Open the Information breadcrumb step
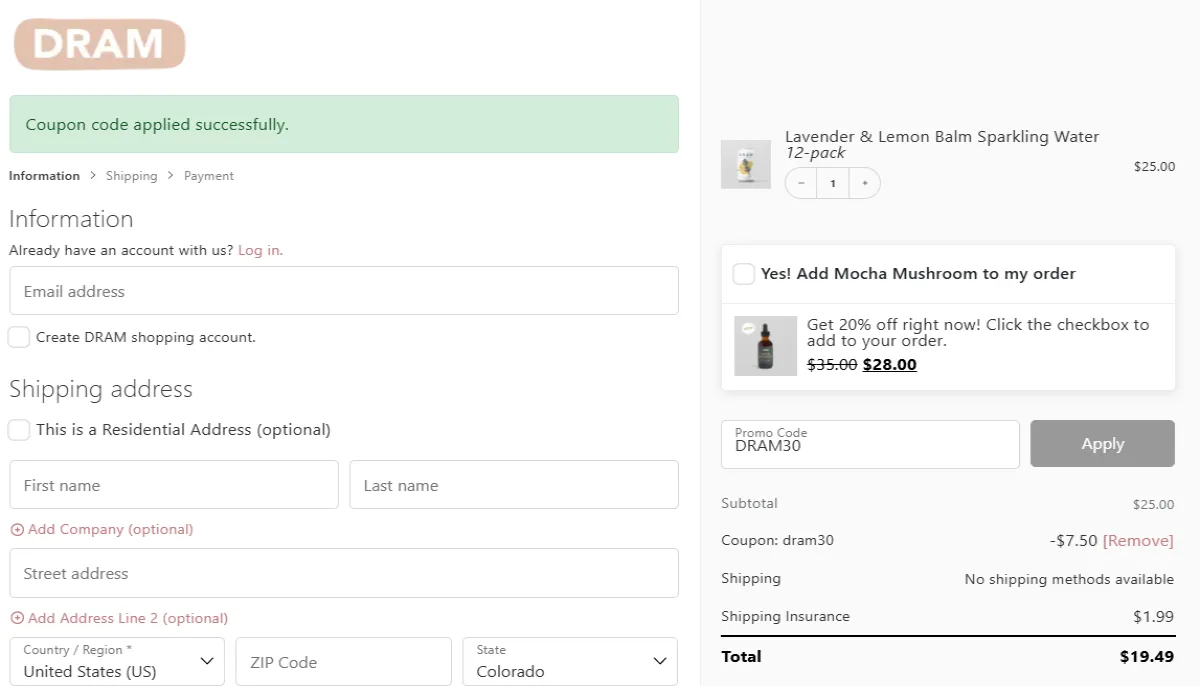Screen dimensions: 1200x686 point(44,176)
